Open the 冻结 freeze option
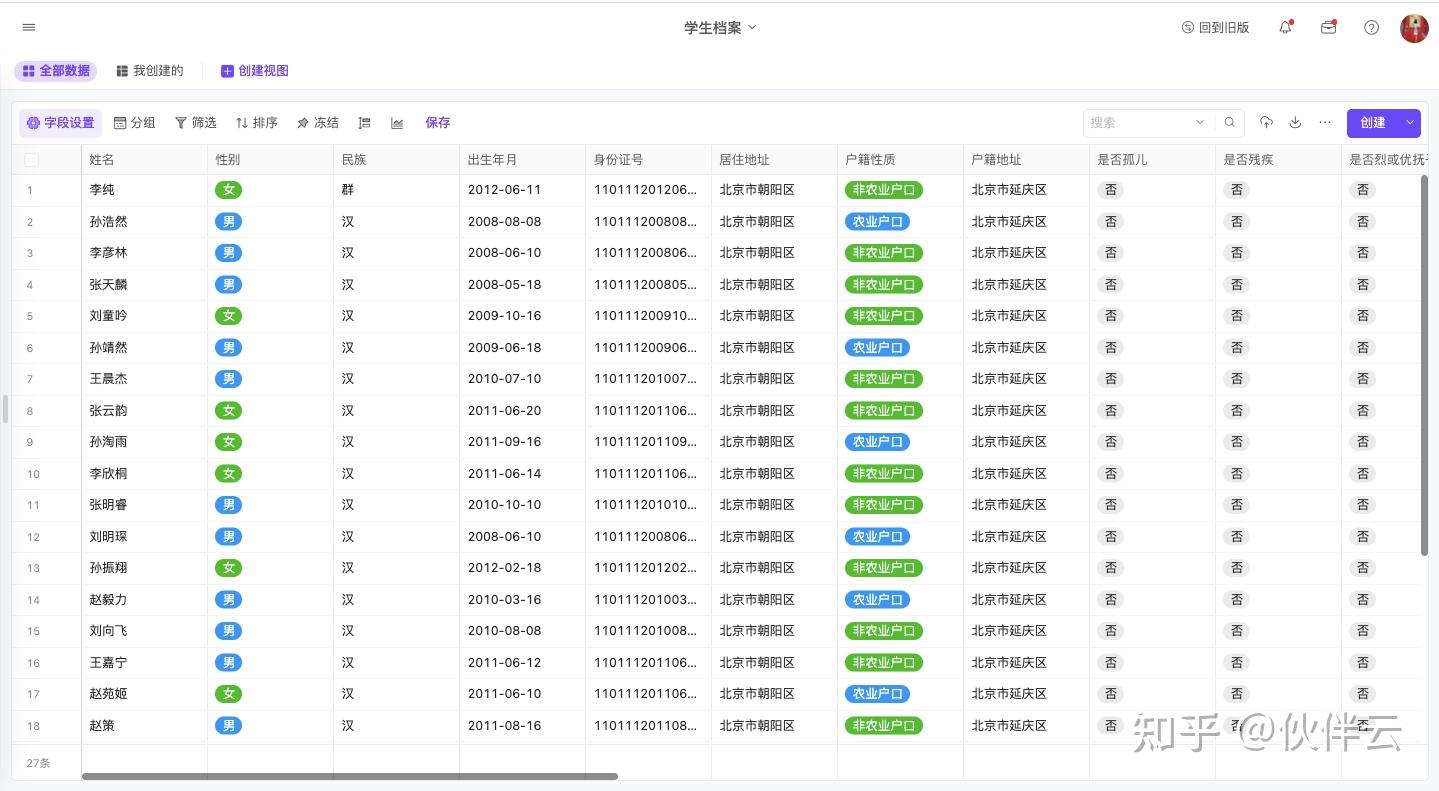 (x=318, y=123)
